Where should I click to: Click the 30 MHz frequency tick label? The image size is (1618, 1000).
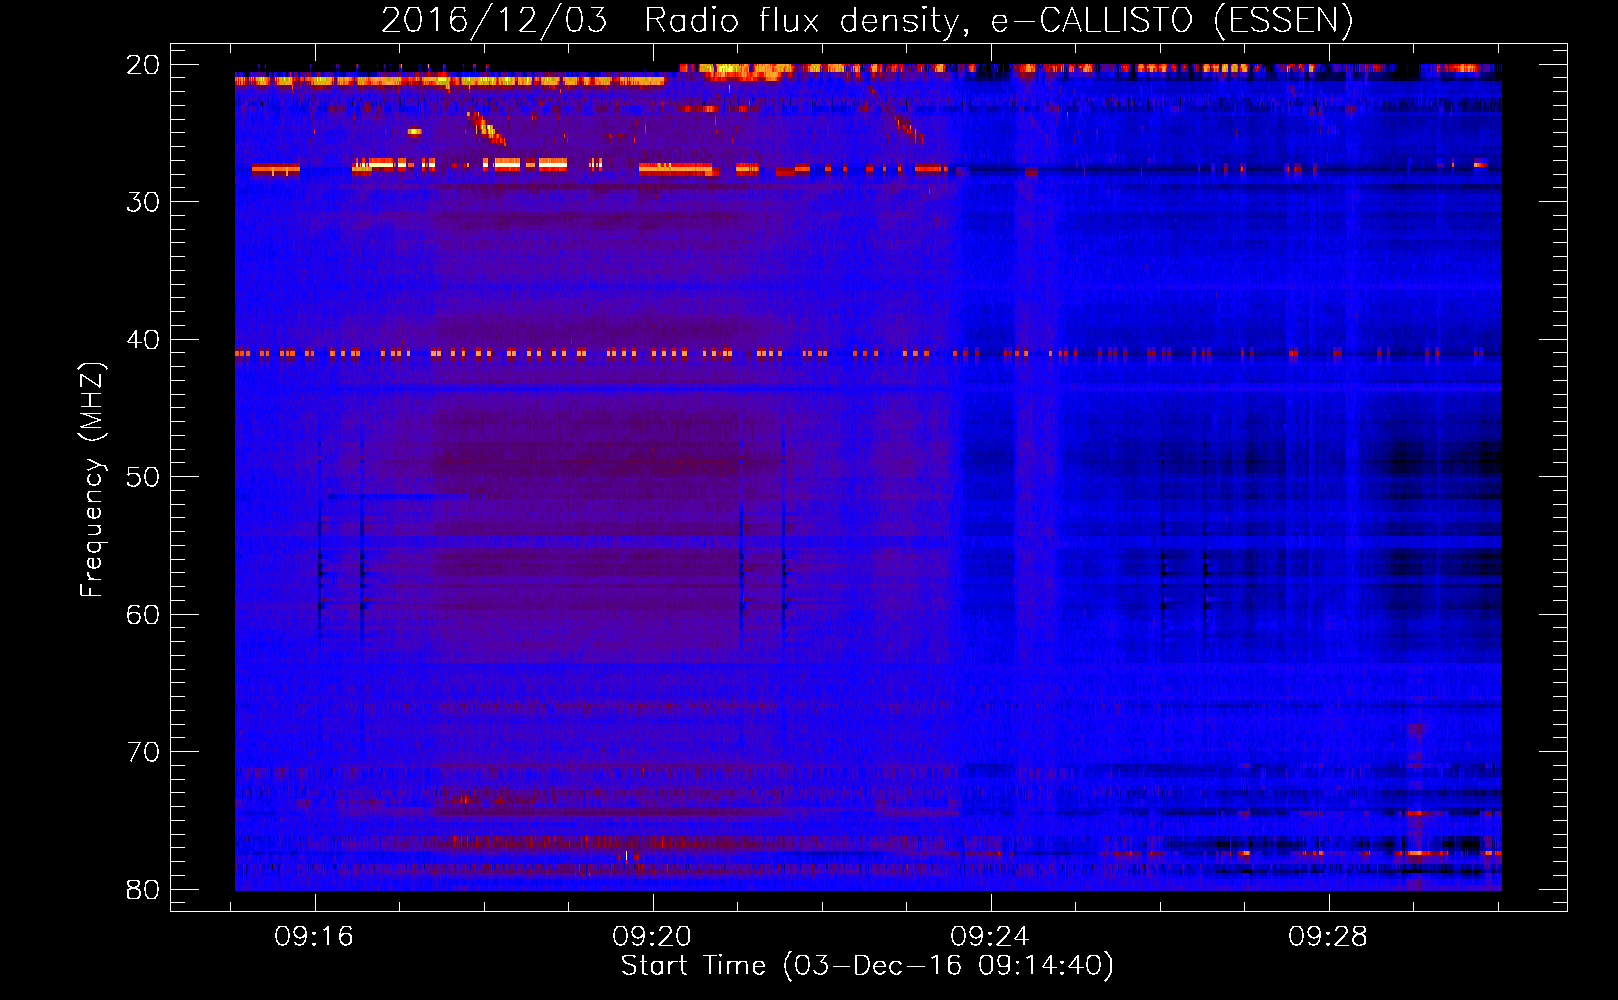click(143, 202)
